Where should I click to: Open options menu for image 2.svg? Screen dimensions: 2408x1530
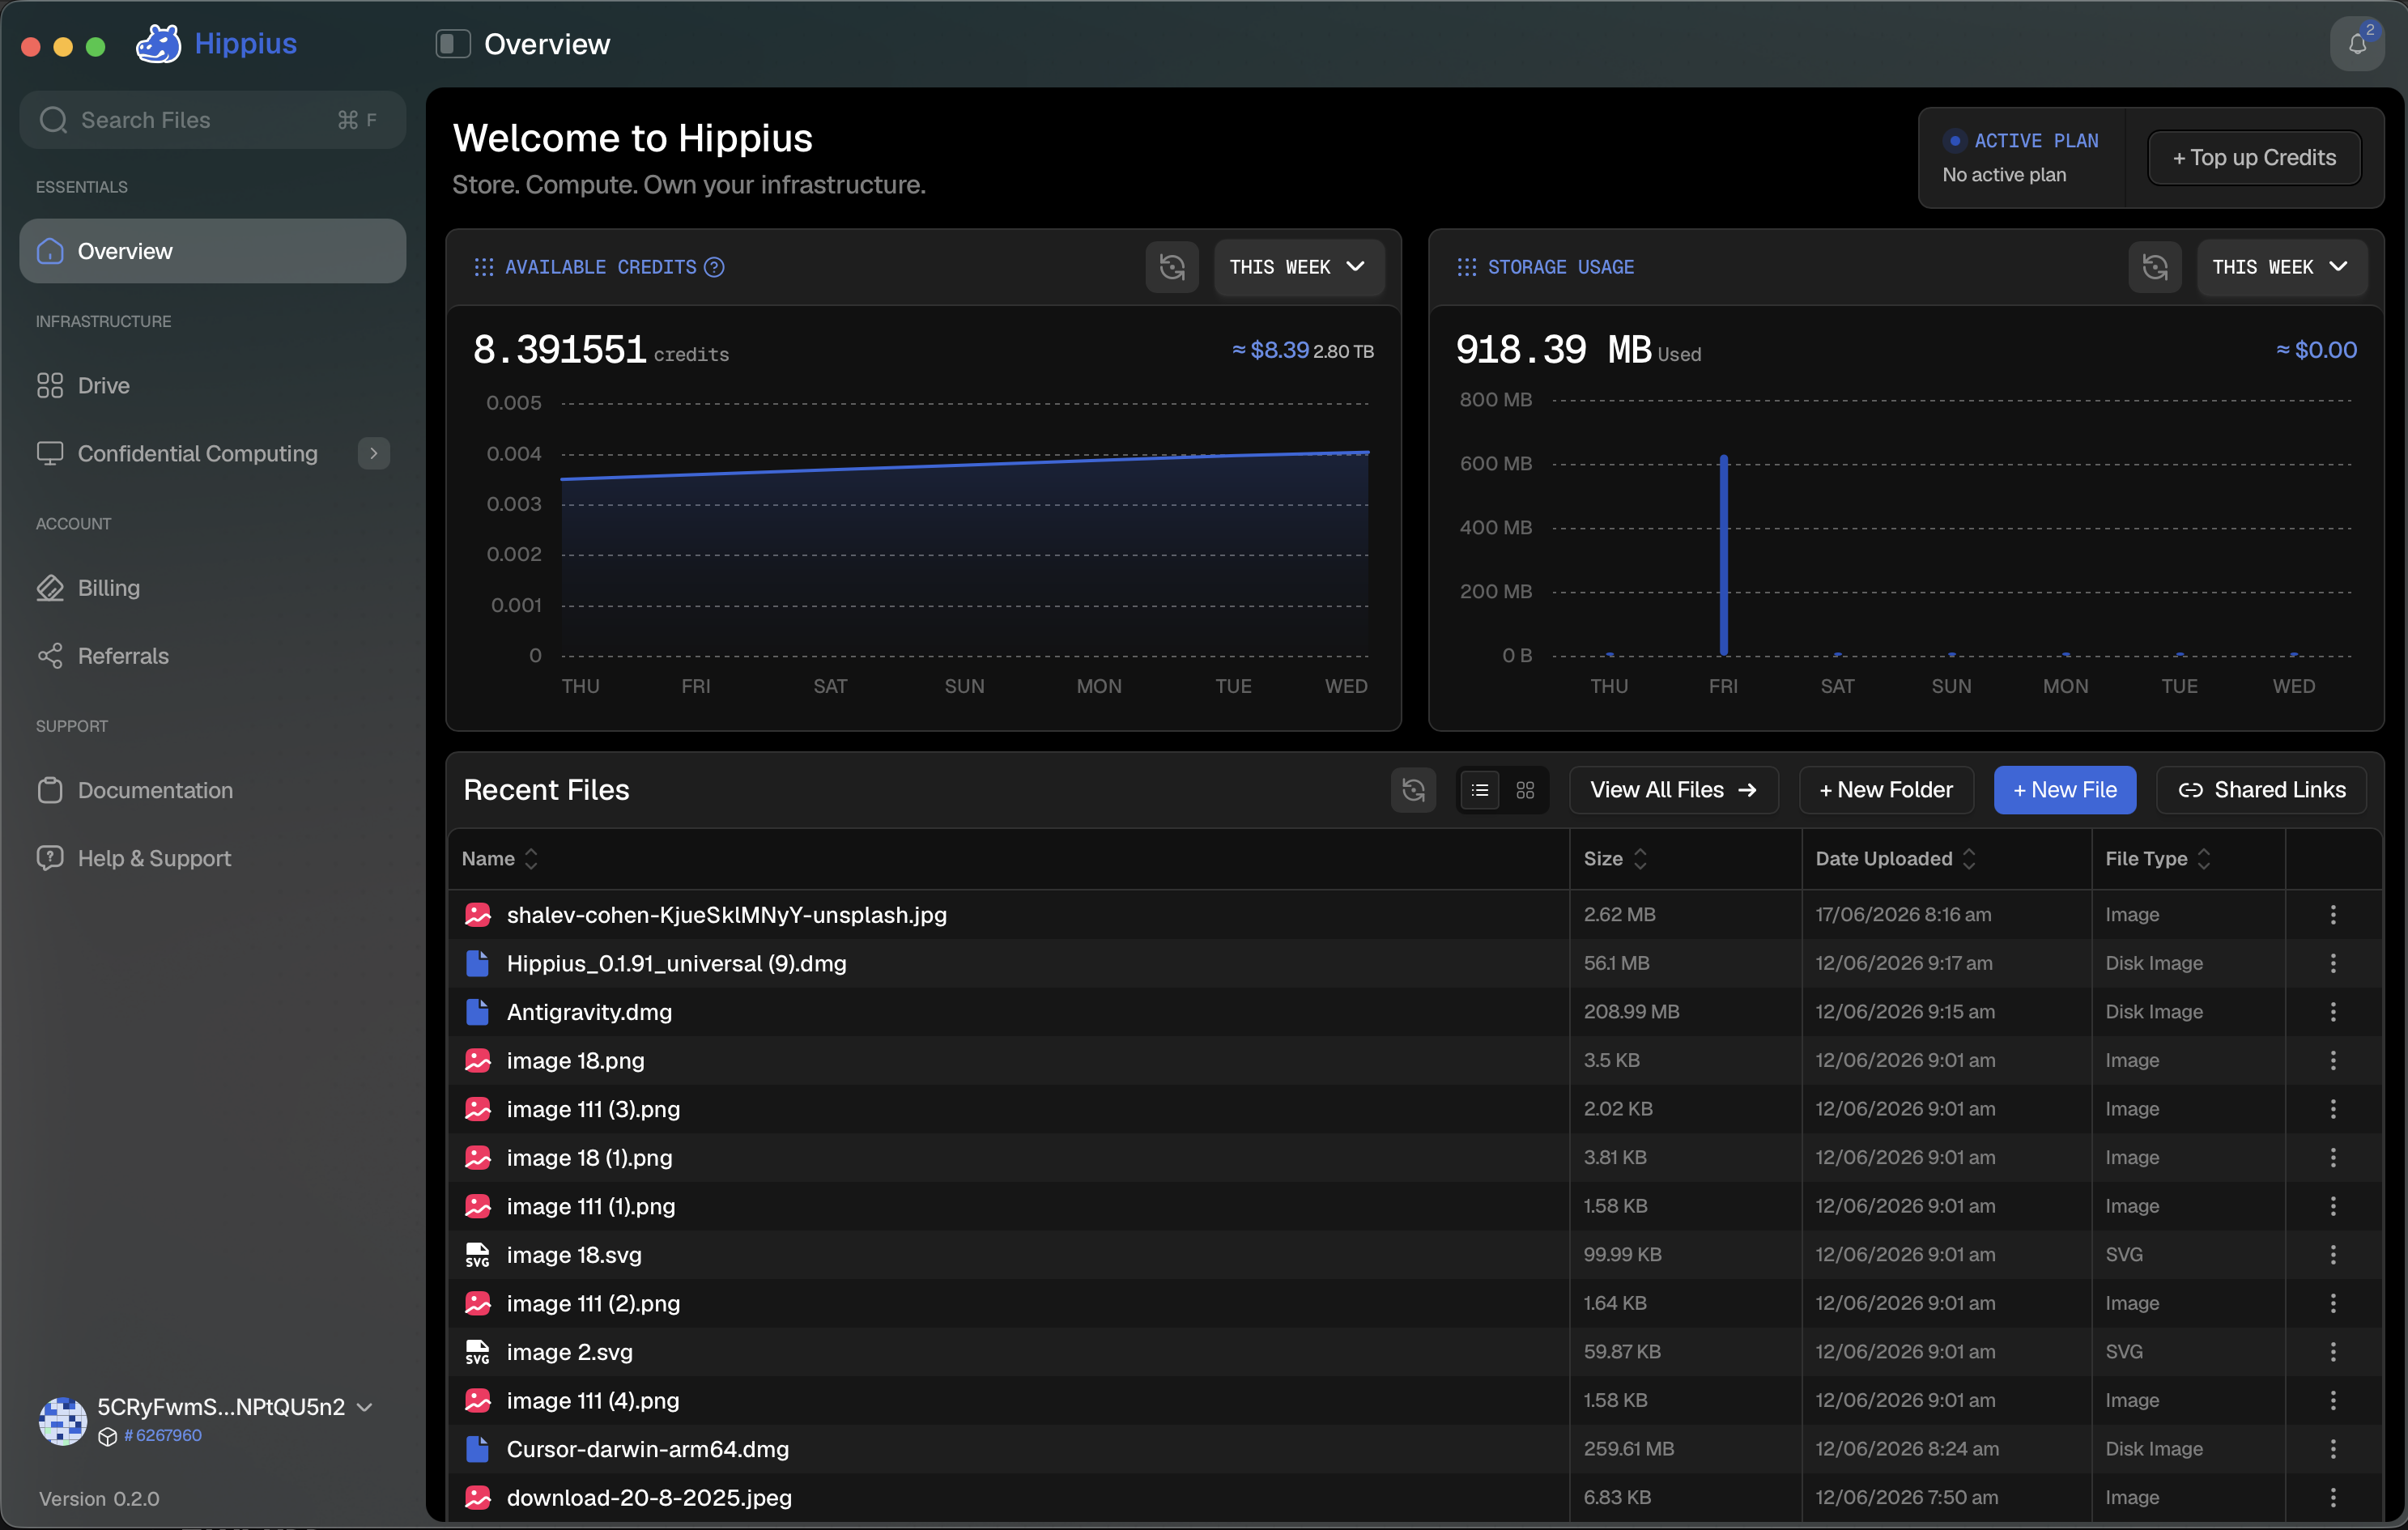(x=2333, y=1351)
